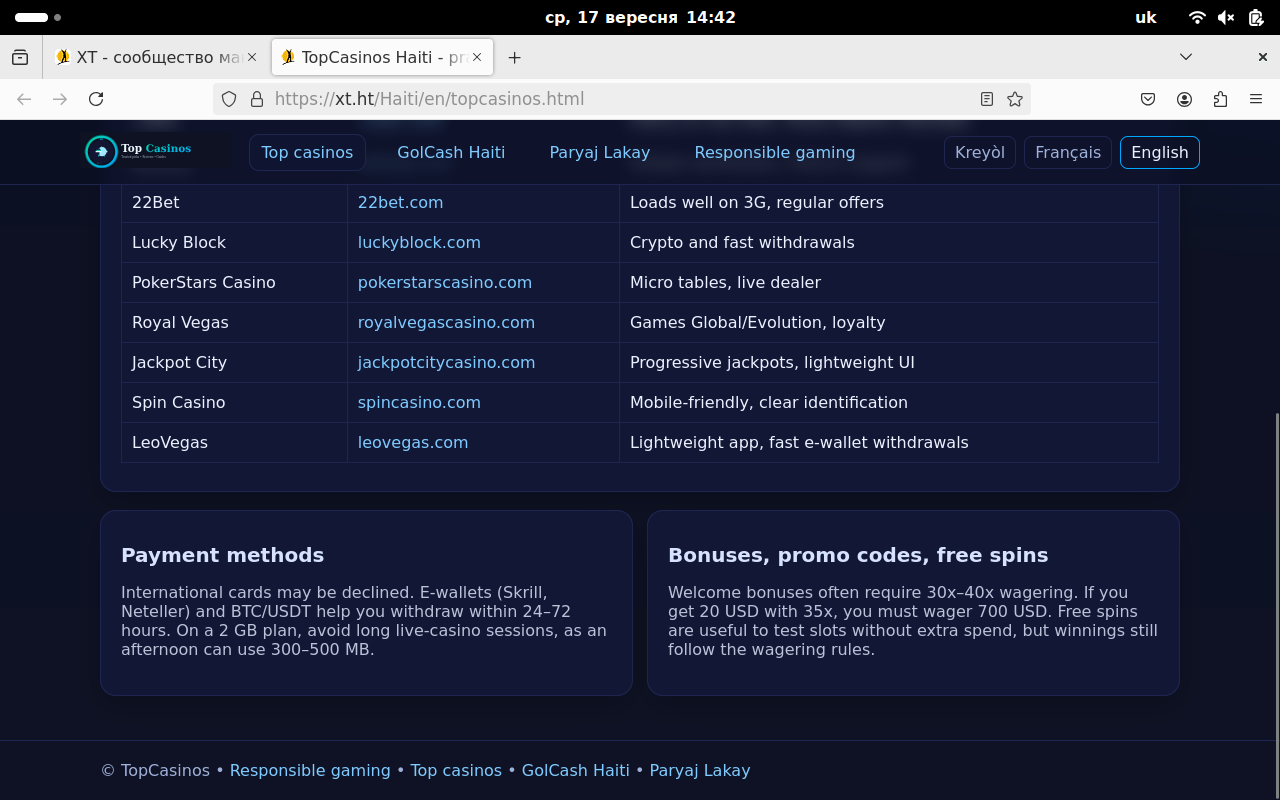Viewport: 1280px width, 800px height.
Task: Open the luckyblock.com link
Action: 419,242
